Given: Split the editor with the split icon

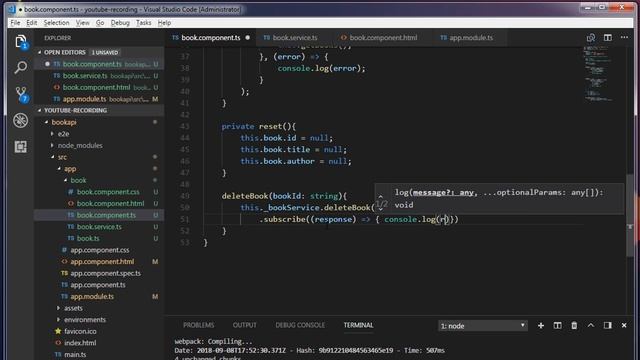Looking at the screenshot, I should (608, 38).
